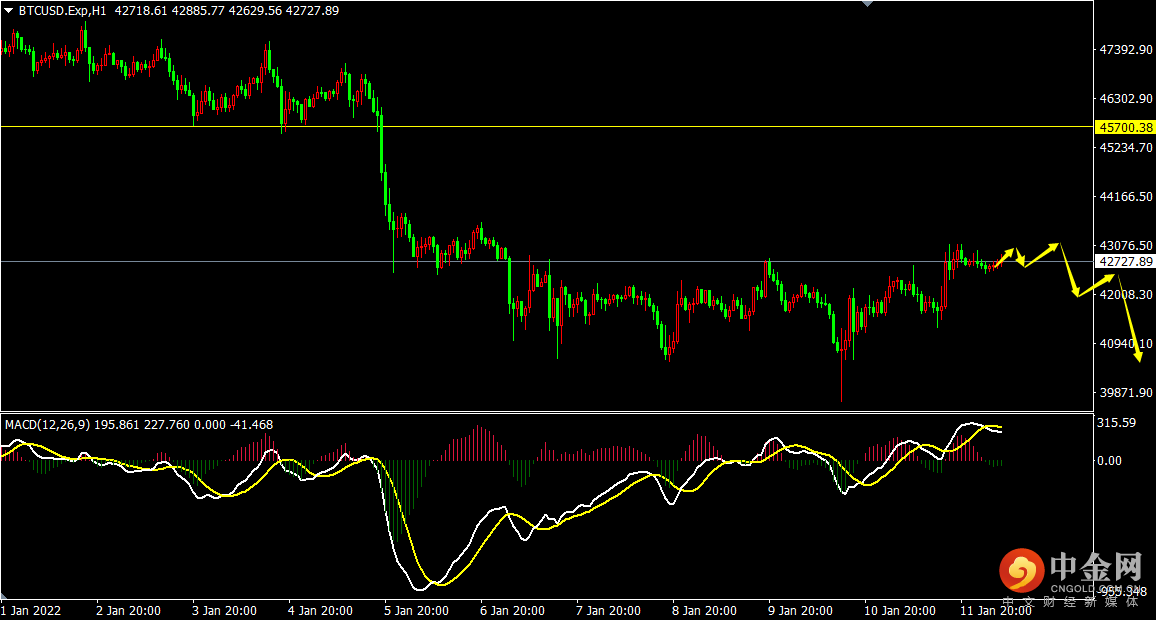Click the 47392.90 price axis label
The height and width of the screenshot is (620, 1156).
click(x=1126, y=49)
